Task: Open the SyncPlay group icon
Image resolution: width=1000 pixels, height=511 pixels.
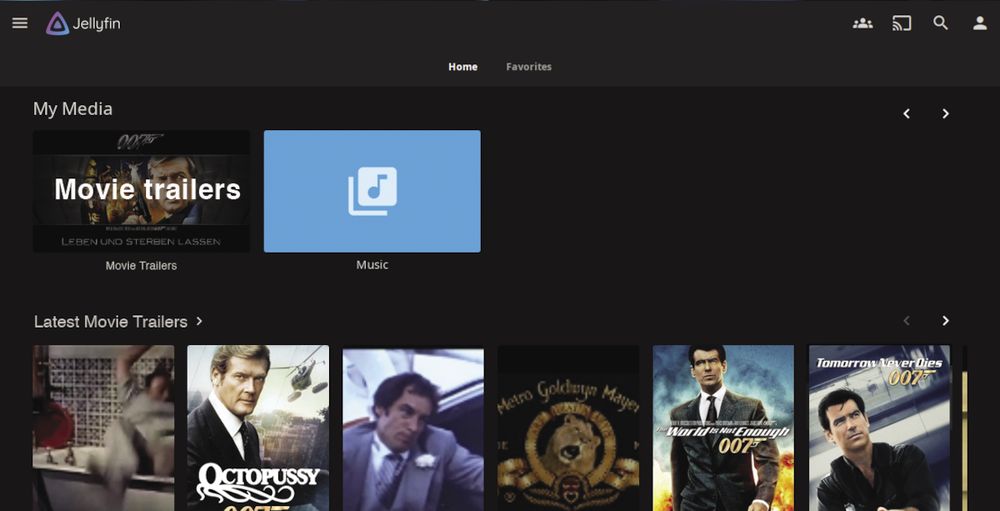Action: (862, 24)
